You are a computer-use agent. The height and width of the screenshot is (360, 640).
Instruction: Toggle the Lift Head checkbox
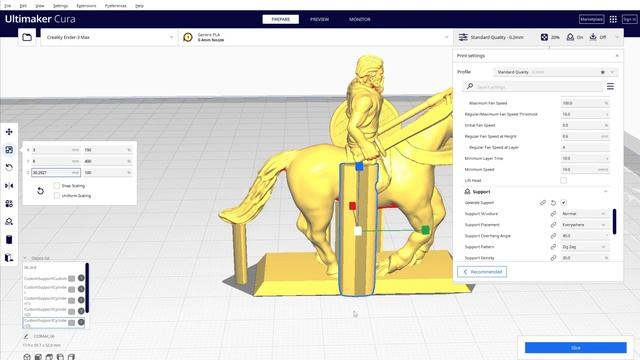[564, 180]
